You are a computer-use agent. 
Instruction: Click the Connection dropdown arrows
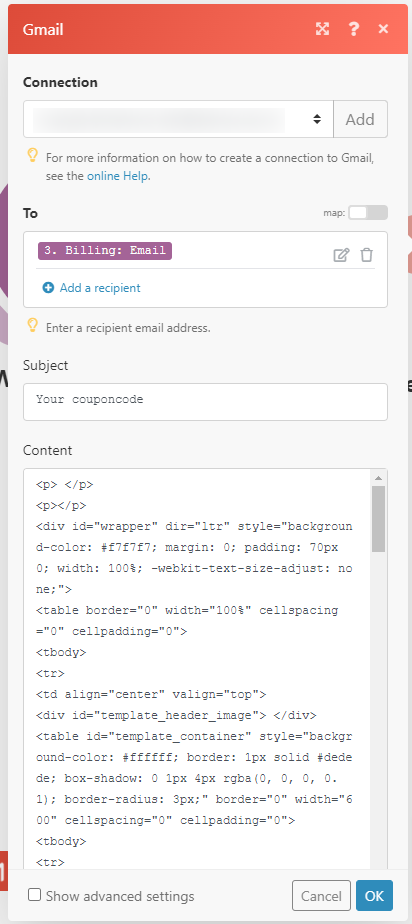pos(317,119)
